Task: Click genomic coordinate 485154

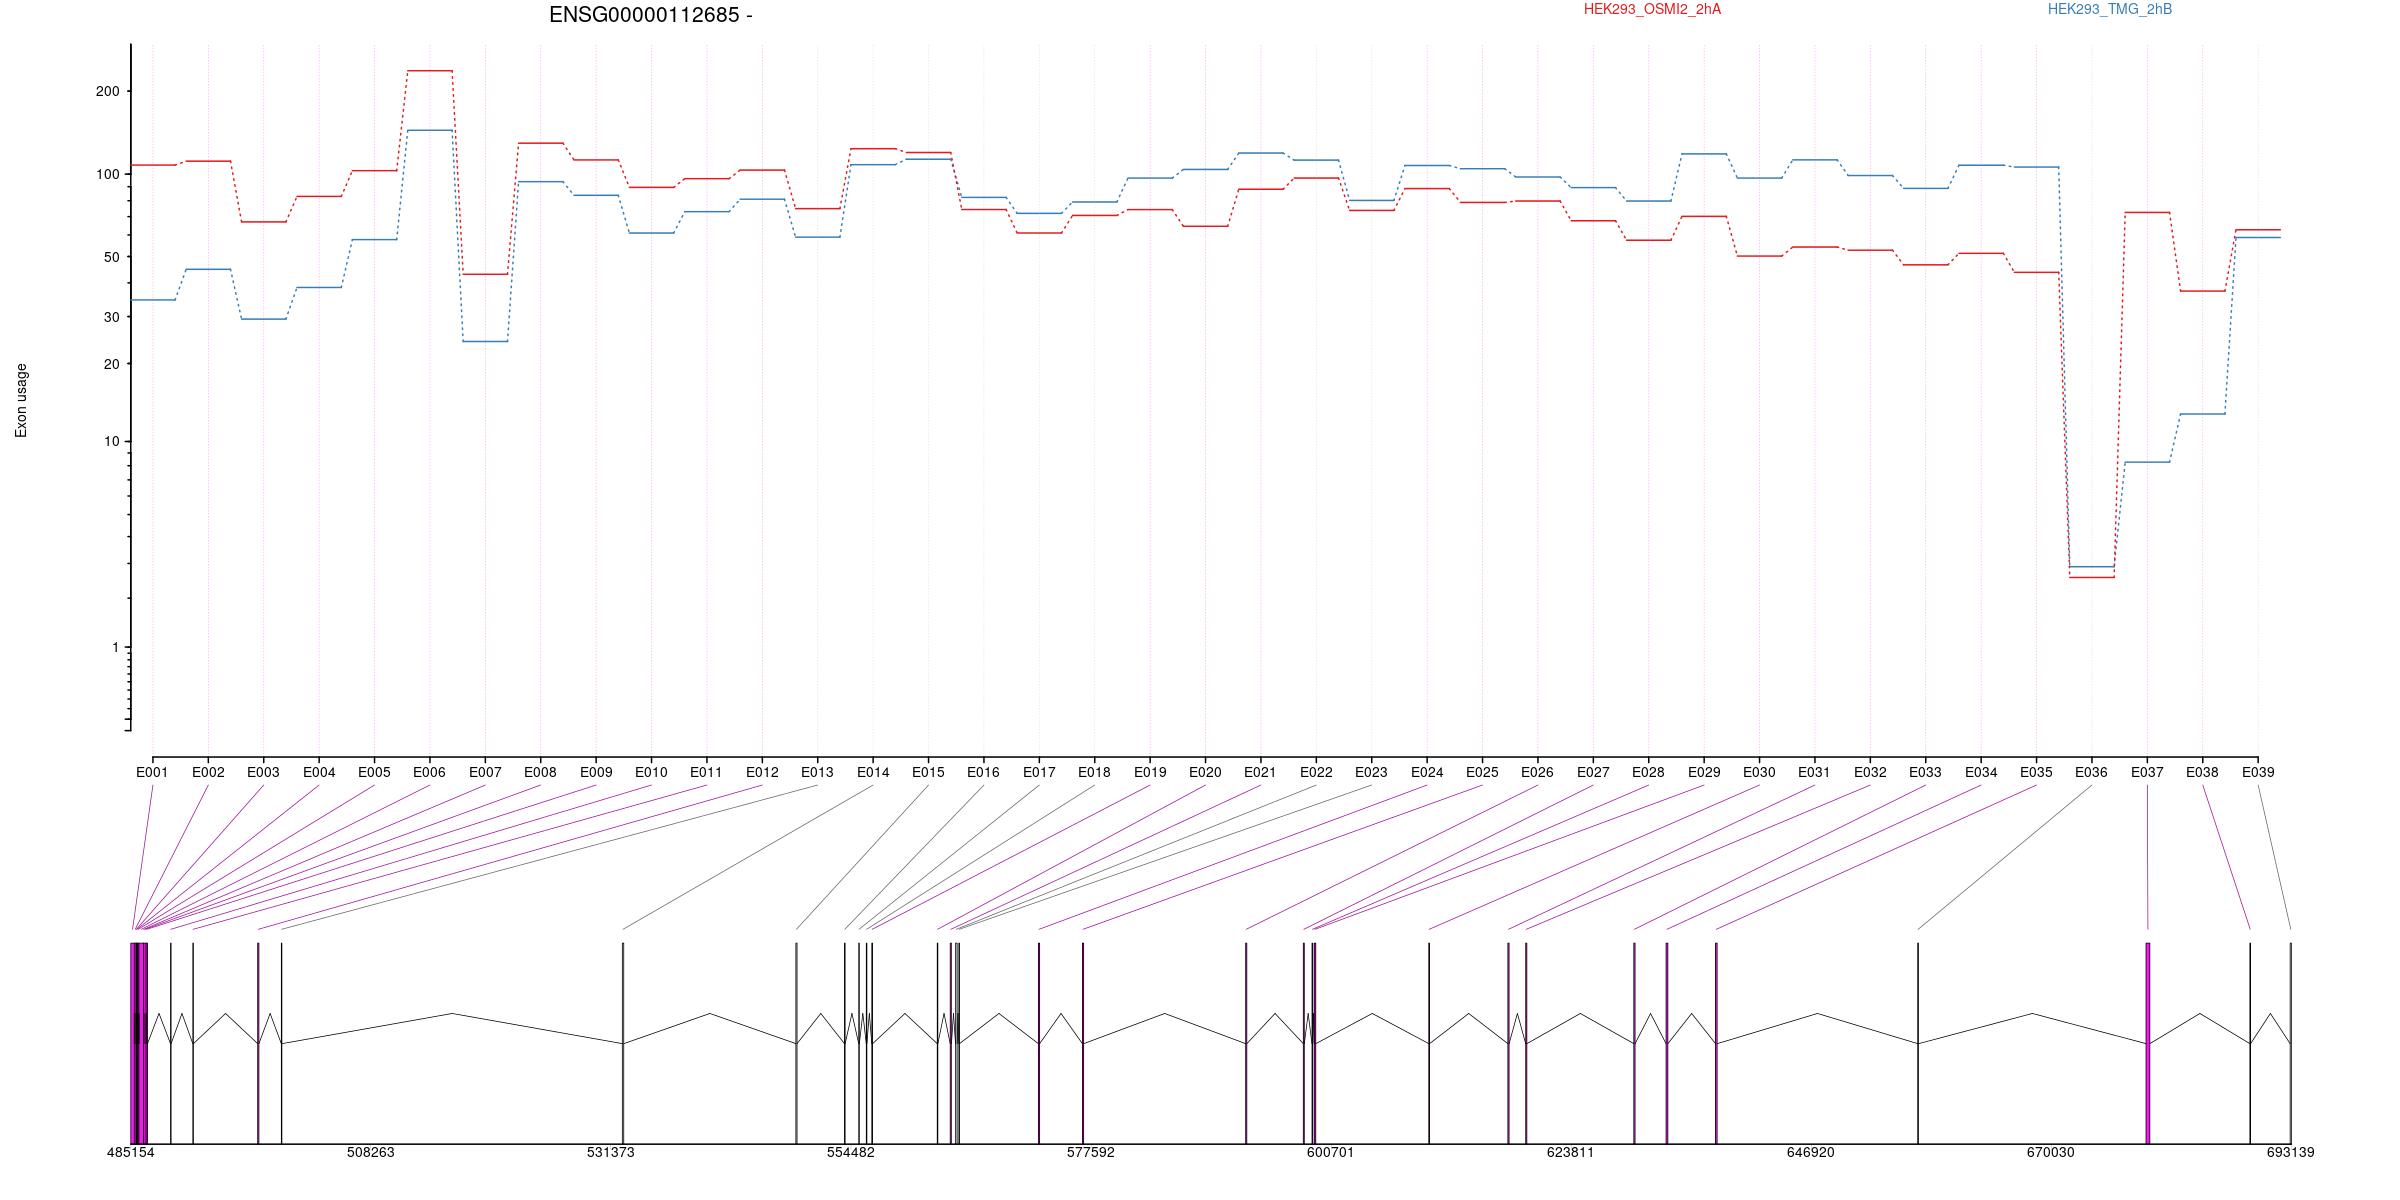Action: pyautogui.click(x=131, y=1152)
